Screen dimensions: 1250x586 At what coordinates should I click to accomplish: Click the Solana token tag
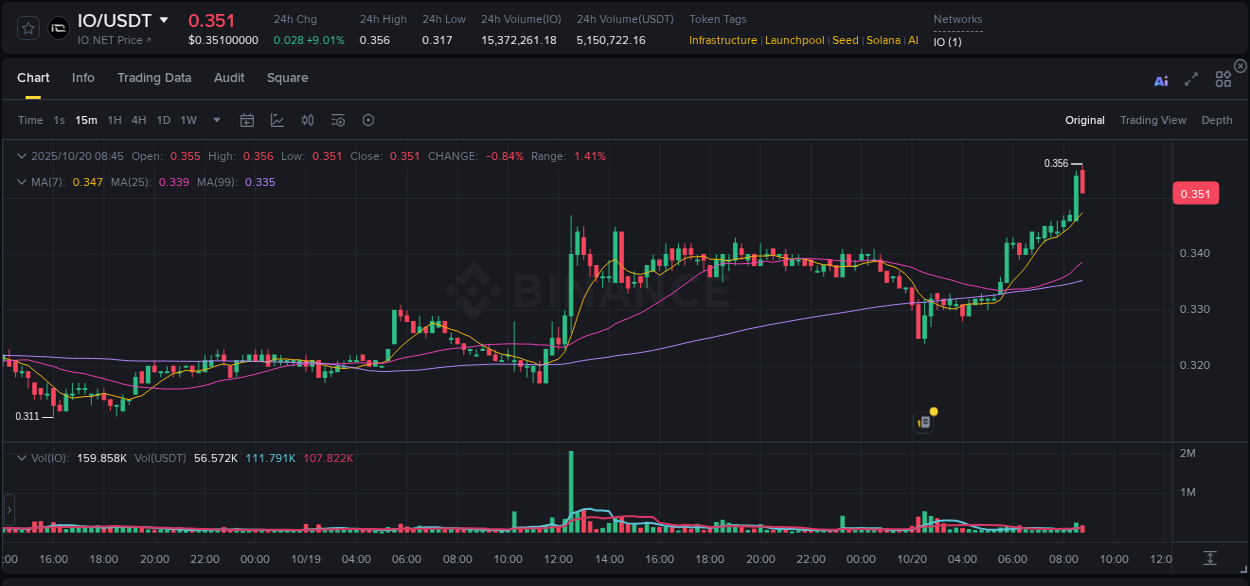click(x=882, y=40)
